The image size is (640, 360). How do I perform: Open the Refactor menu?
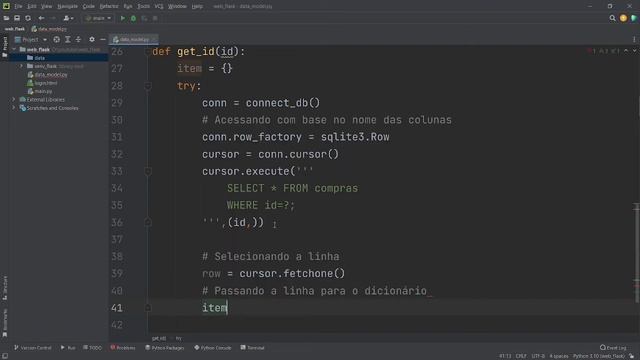109,6
